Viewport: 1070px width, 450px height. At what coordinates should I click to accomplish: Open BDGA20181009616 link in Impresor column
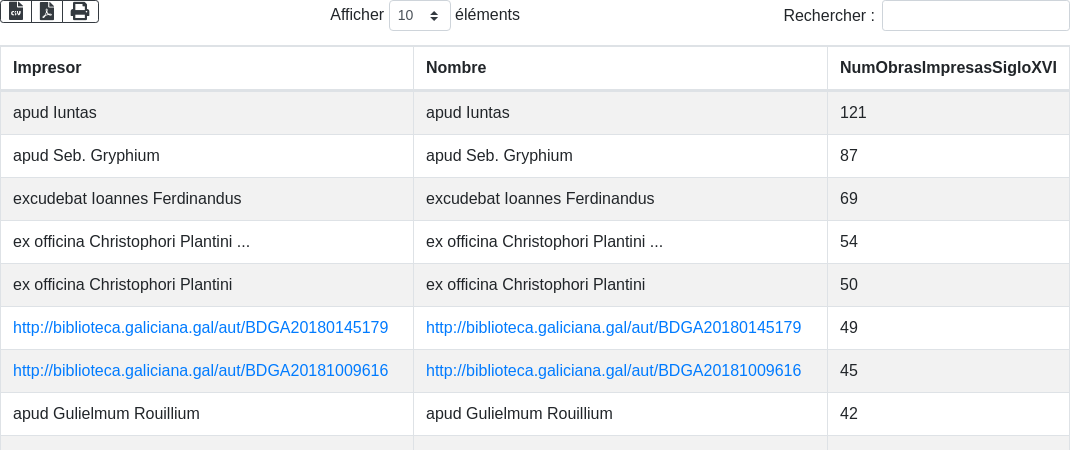(x=200, y=370)
